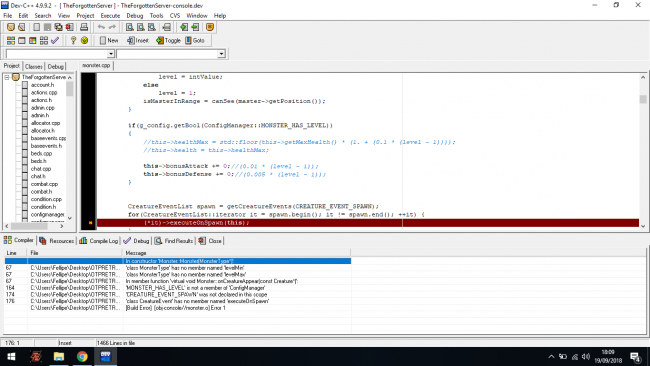Open Google Chrome from taskbar
650x366 pixels.
(82, 356)
